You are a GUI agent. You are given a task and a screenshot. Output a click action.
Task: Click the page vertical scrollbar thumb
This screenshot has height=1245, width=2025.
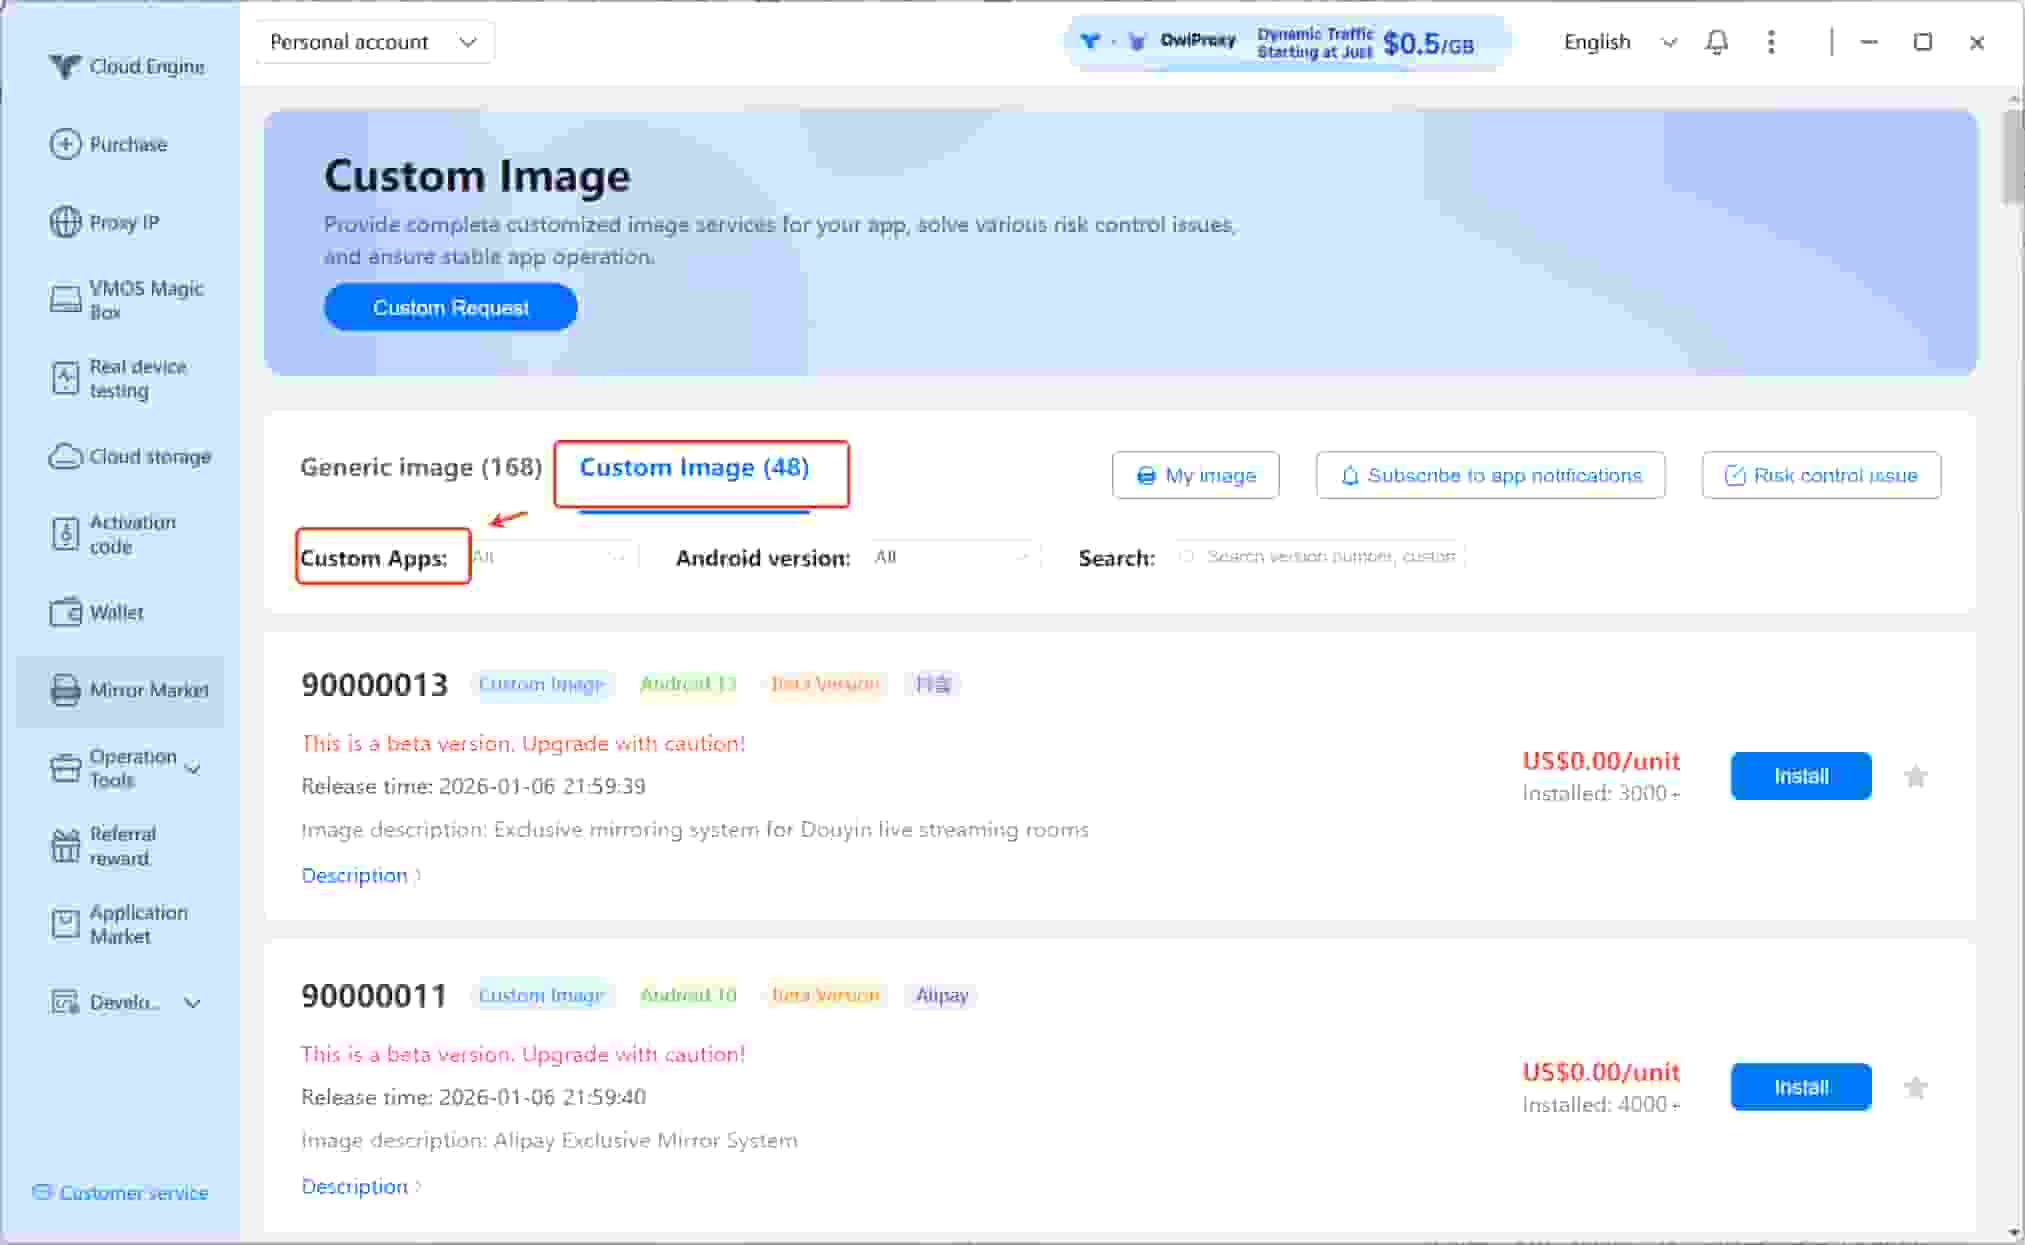(x=2012, y=158)
